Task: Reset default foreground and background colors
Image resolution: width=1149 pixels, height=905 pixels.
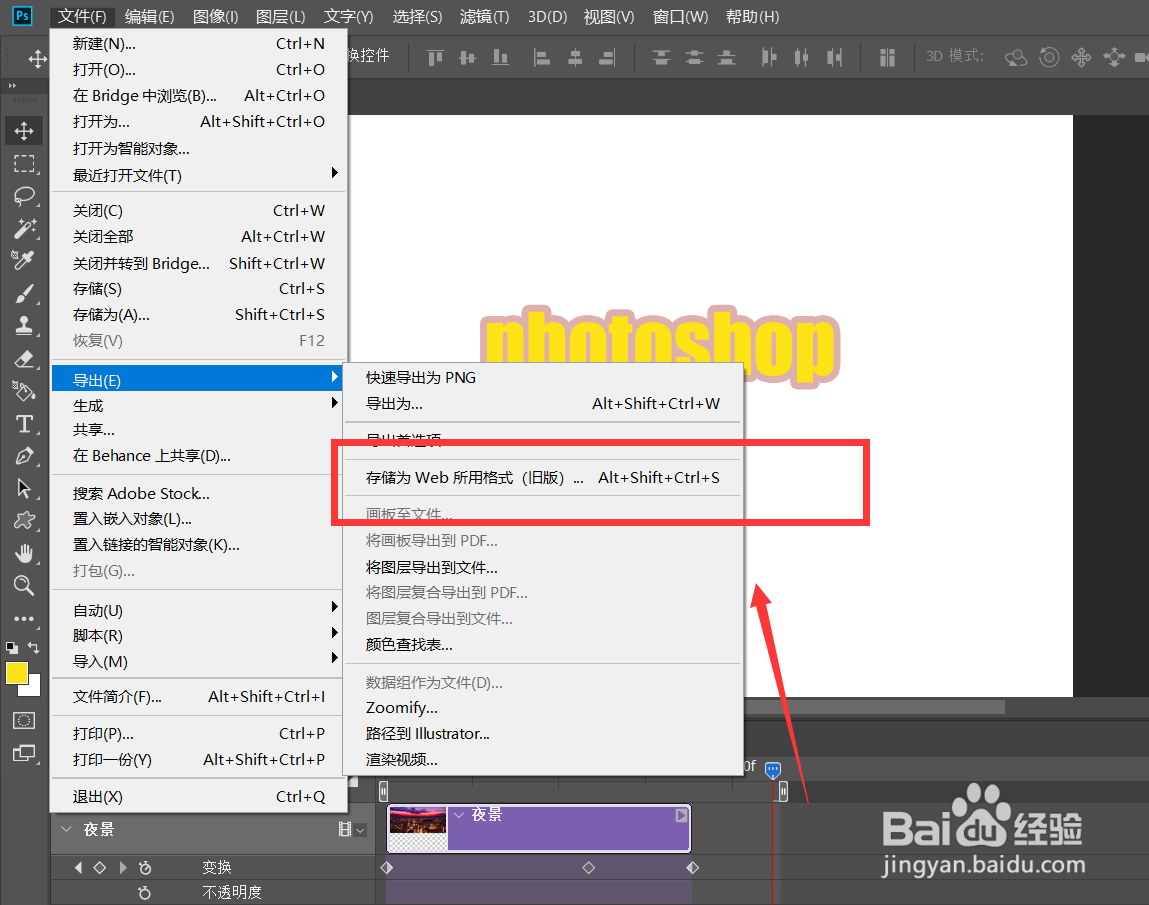Action: (12, 647)
